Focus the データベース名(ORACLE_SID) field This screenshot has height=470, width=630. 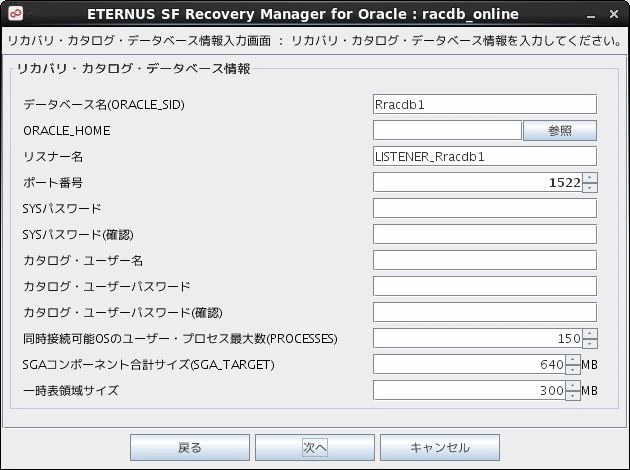coord(485,104)
